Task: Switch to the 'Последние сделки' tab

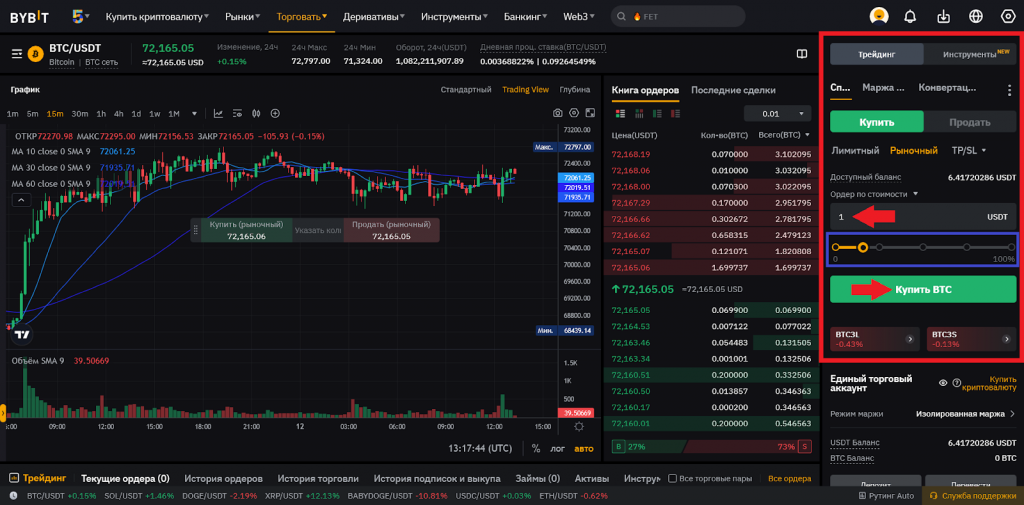Action: [733, 90]
